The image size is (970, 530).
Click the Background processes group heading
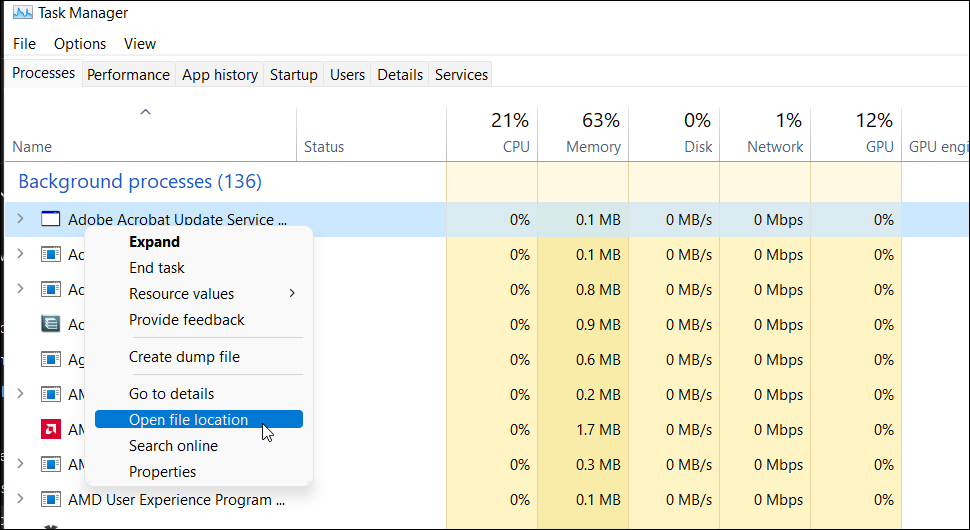140,182
